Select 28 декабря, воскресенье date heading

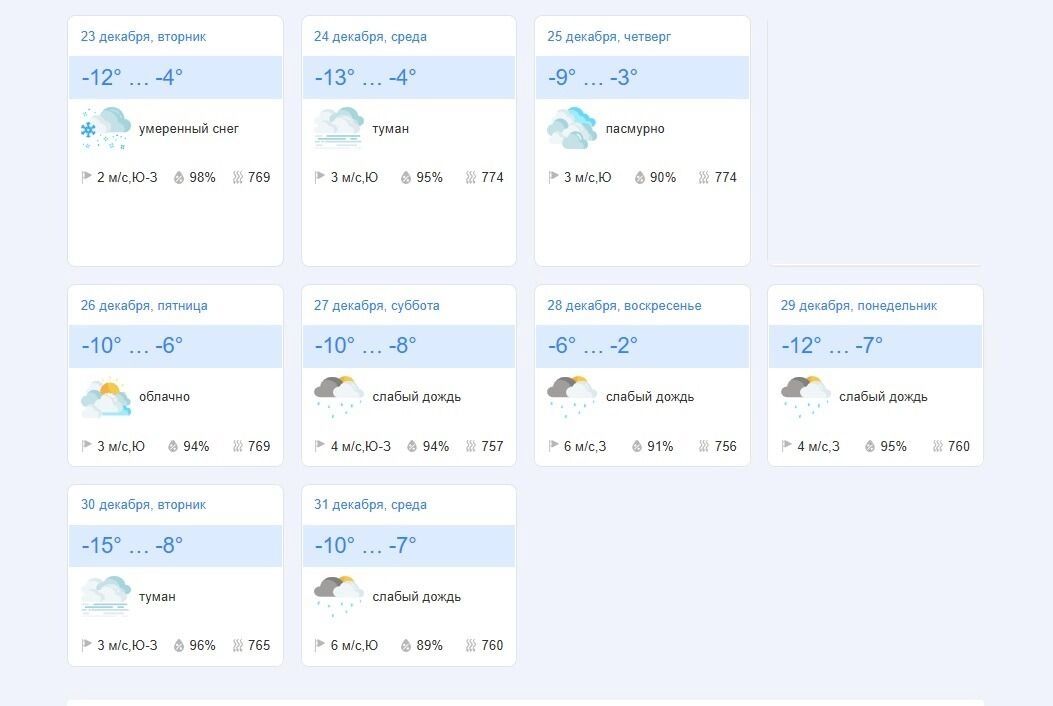pos(624,306)
